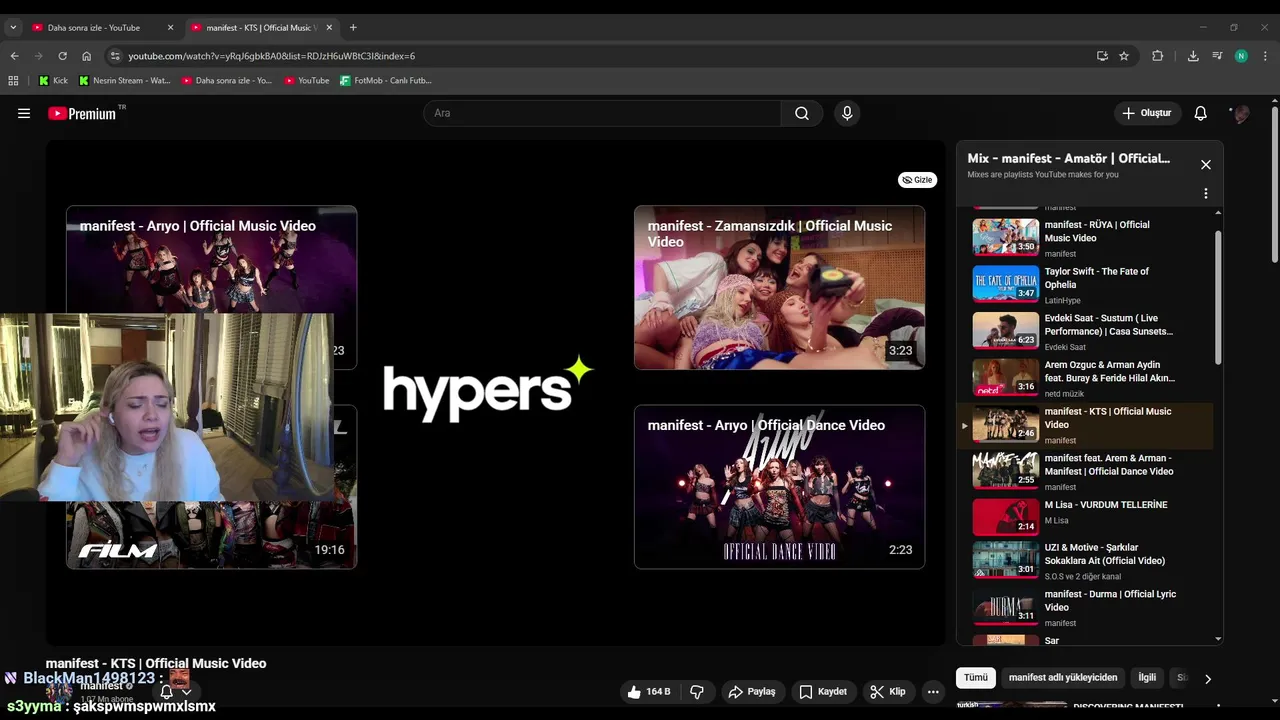Viewport: 1280px width, 720px height.
Task: Open more actions under the video
Action: click(x=933, y=691)
